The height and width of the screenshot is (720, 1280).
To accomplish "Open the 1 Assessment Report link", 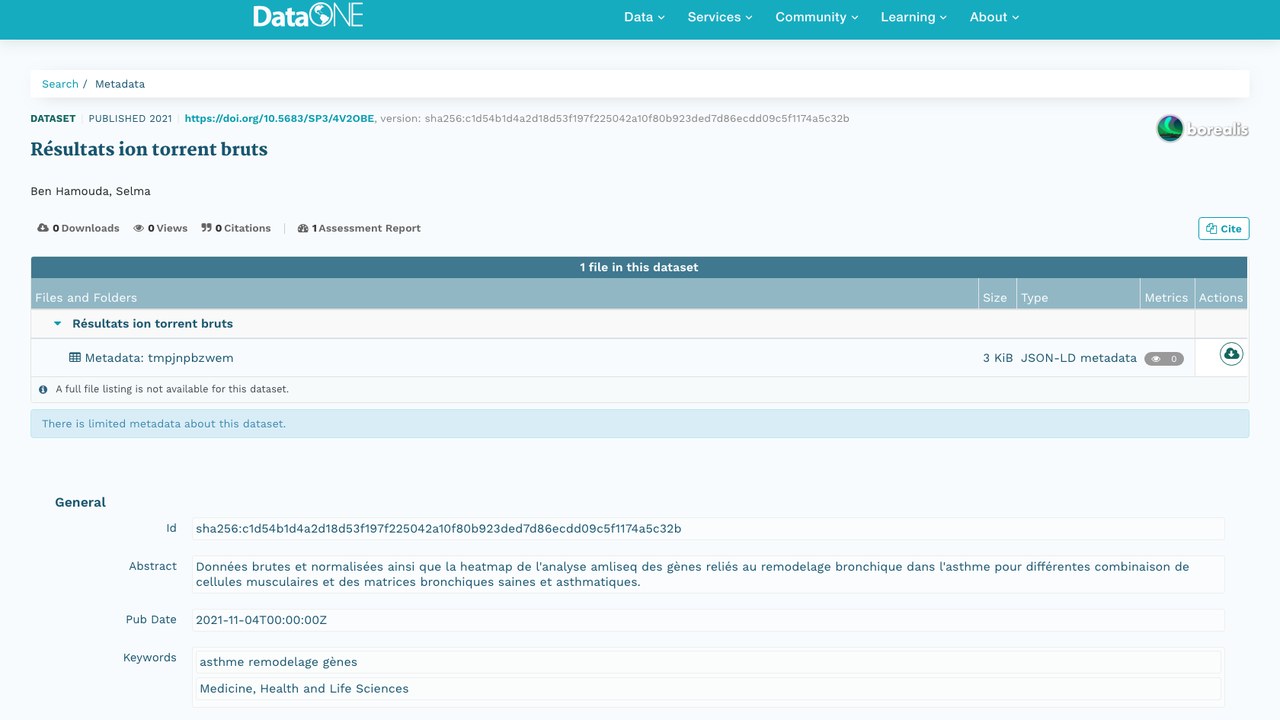I will (x=359, y=228).
